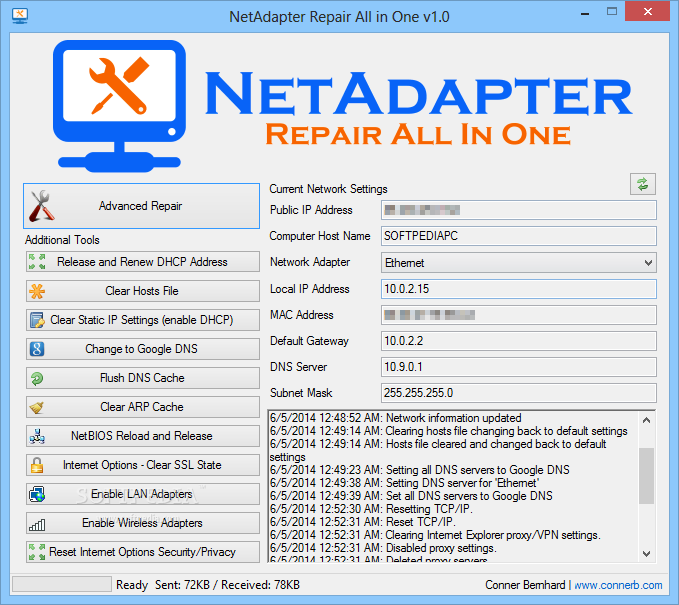Screen dimensions: 679x605
Task: Click the document icon on Clear Static IP Settings
Action: coord(37,320)
